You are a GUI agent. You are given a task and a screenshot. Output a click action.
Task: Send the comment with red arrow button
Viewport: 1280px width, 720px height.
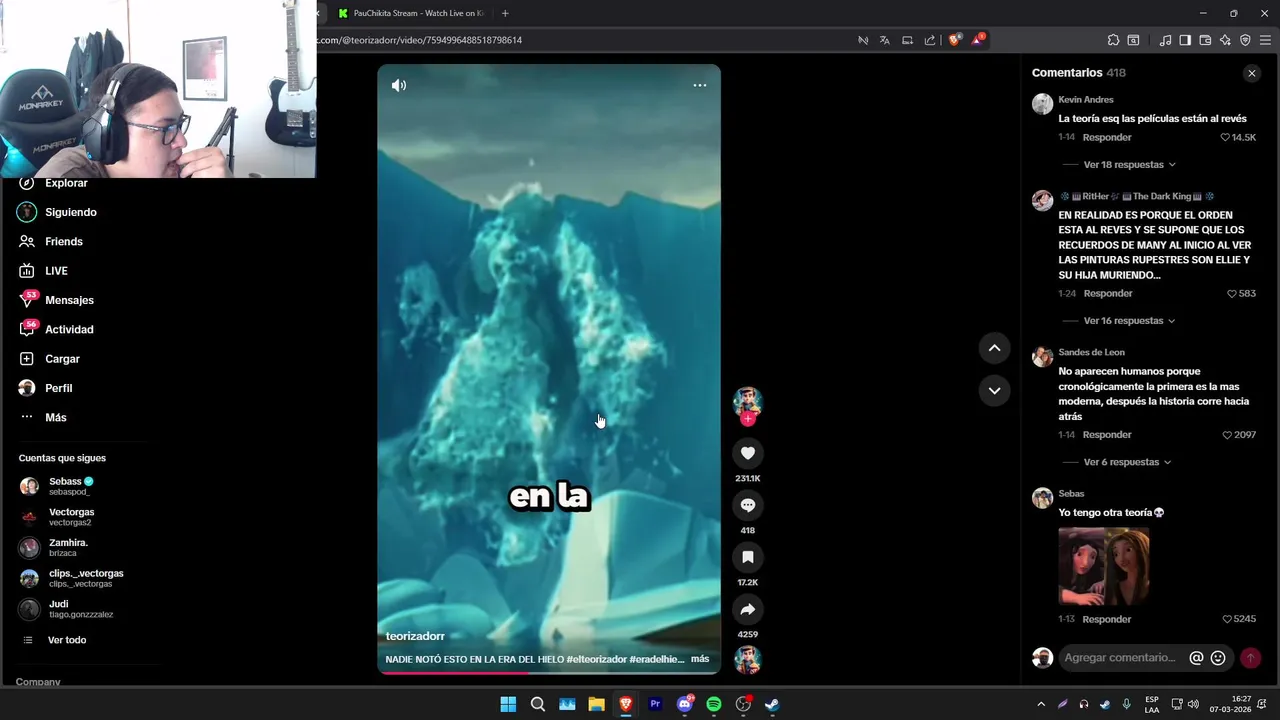[1250, 658]
